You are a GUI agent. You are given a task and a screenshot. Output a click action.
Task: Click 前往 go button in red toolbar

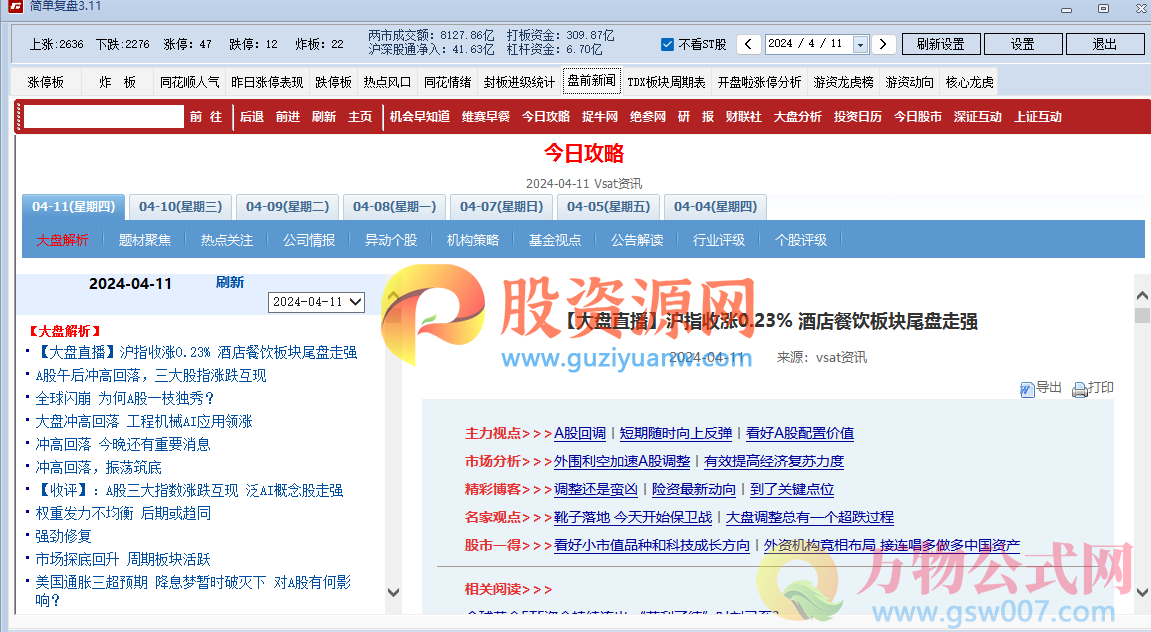[206, 117]
